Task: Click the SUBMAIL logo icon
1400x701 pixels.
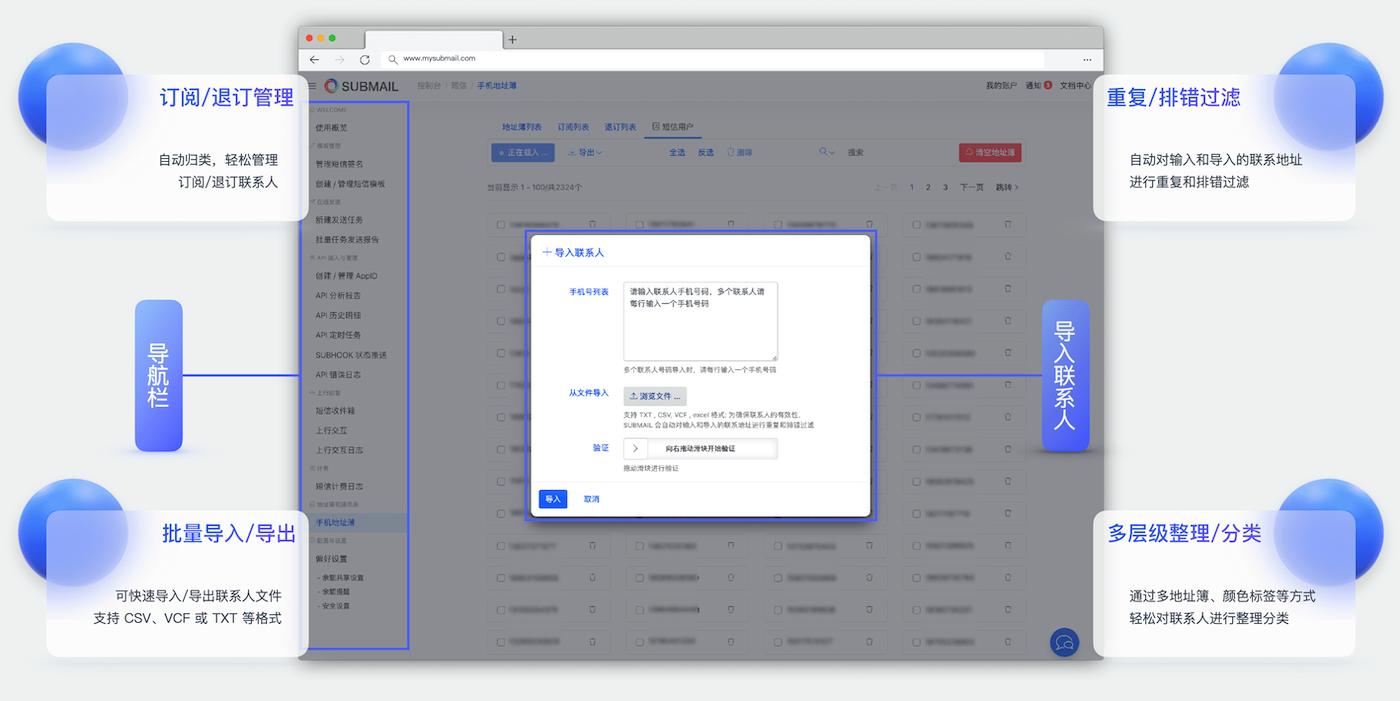Action: [331, 86]
